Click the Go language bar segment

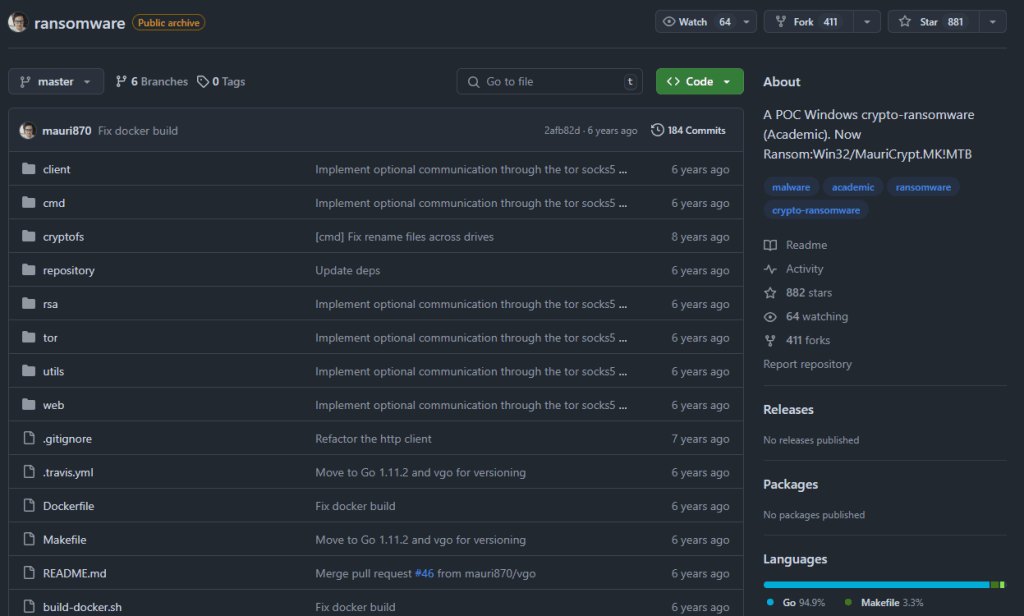[x=875, y=584]
